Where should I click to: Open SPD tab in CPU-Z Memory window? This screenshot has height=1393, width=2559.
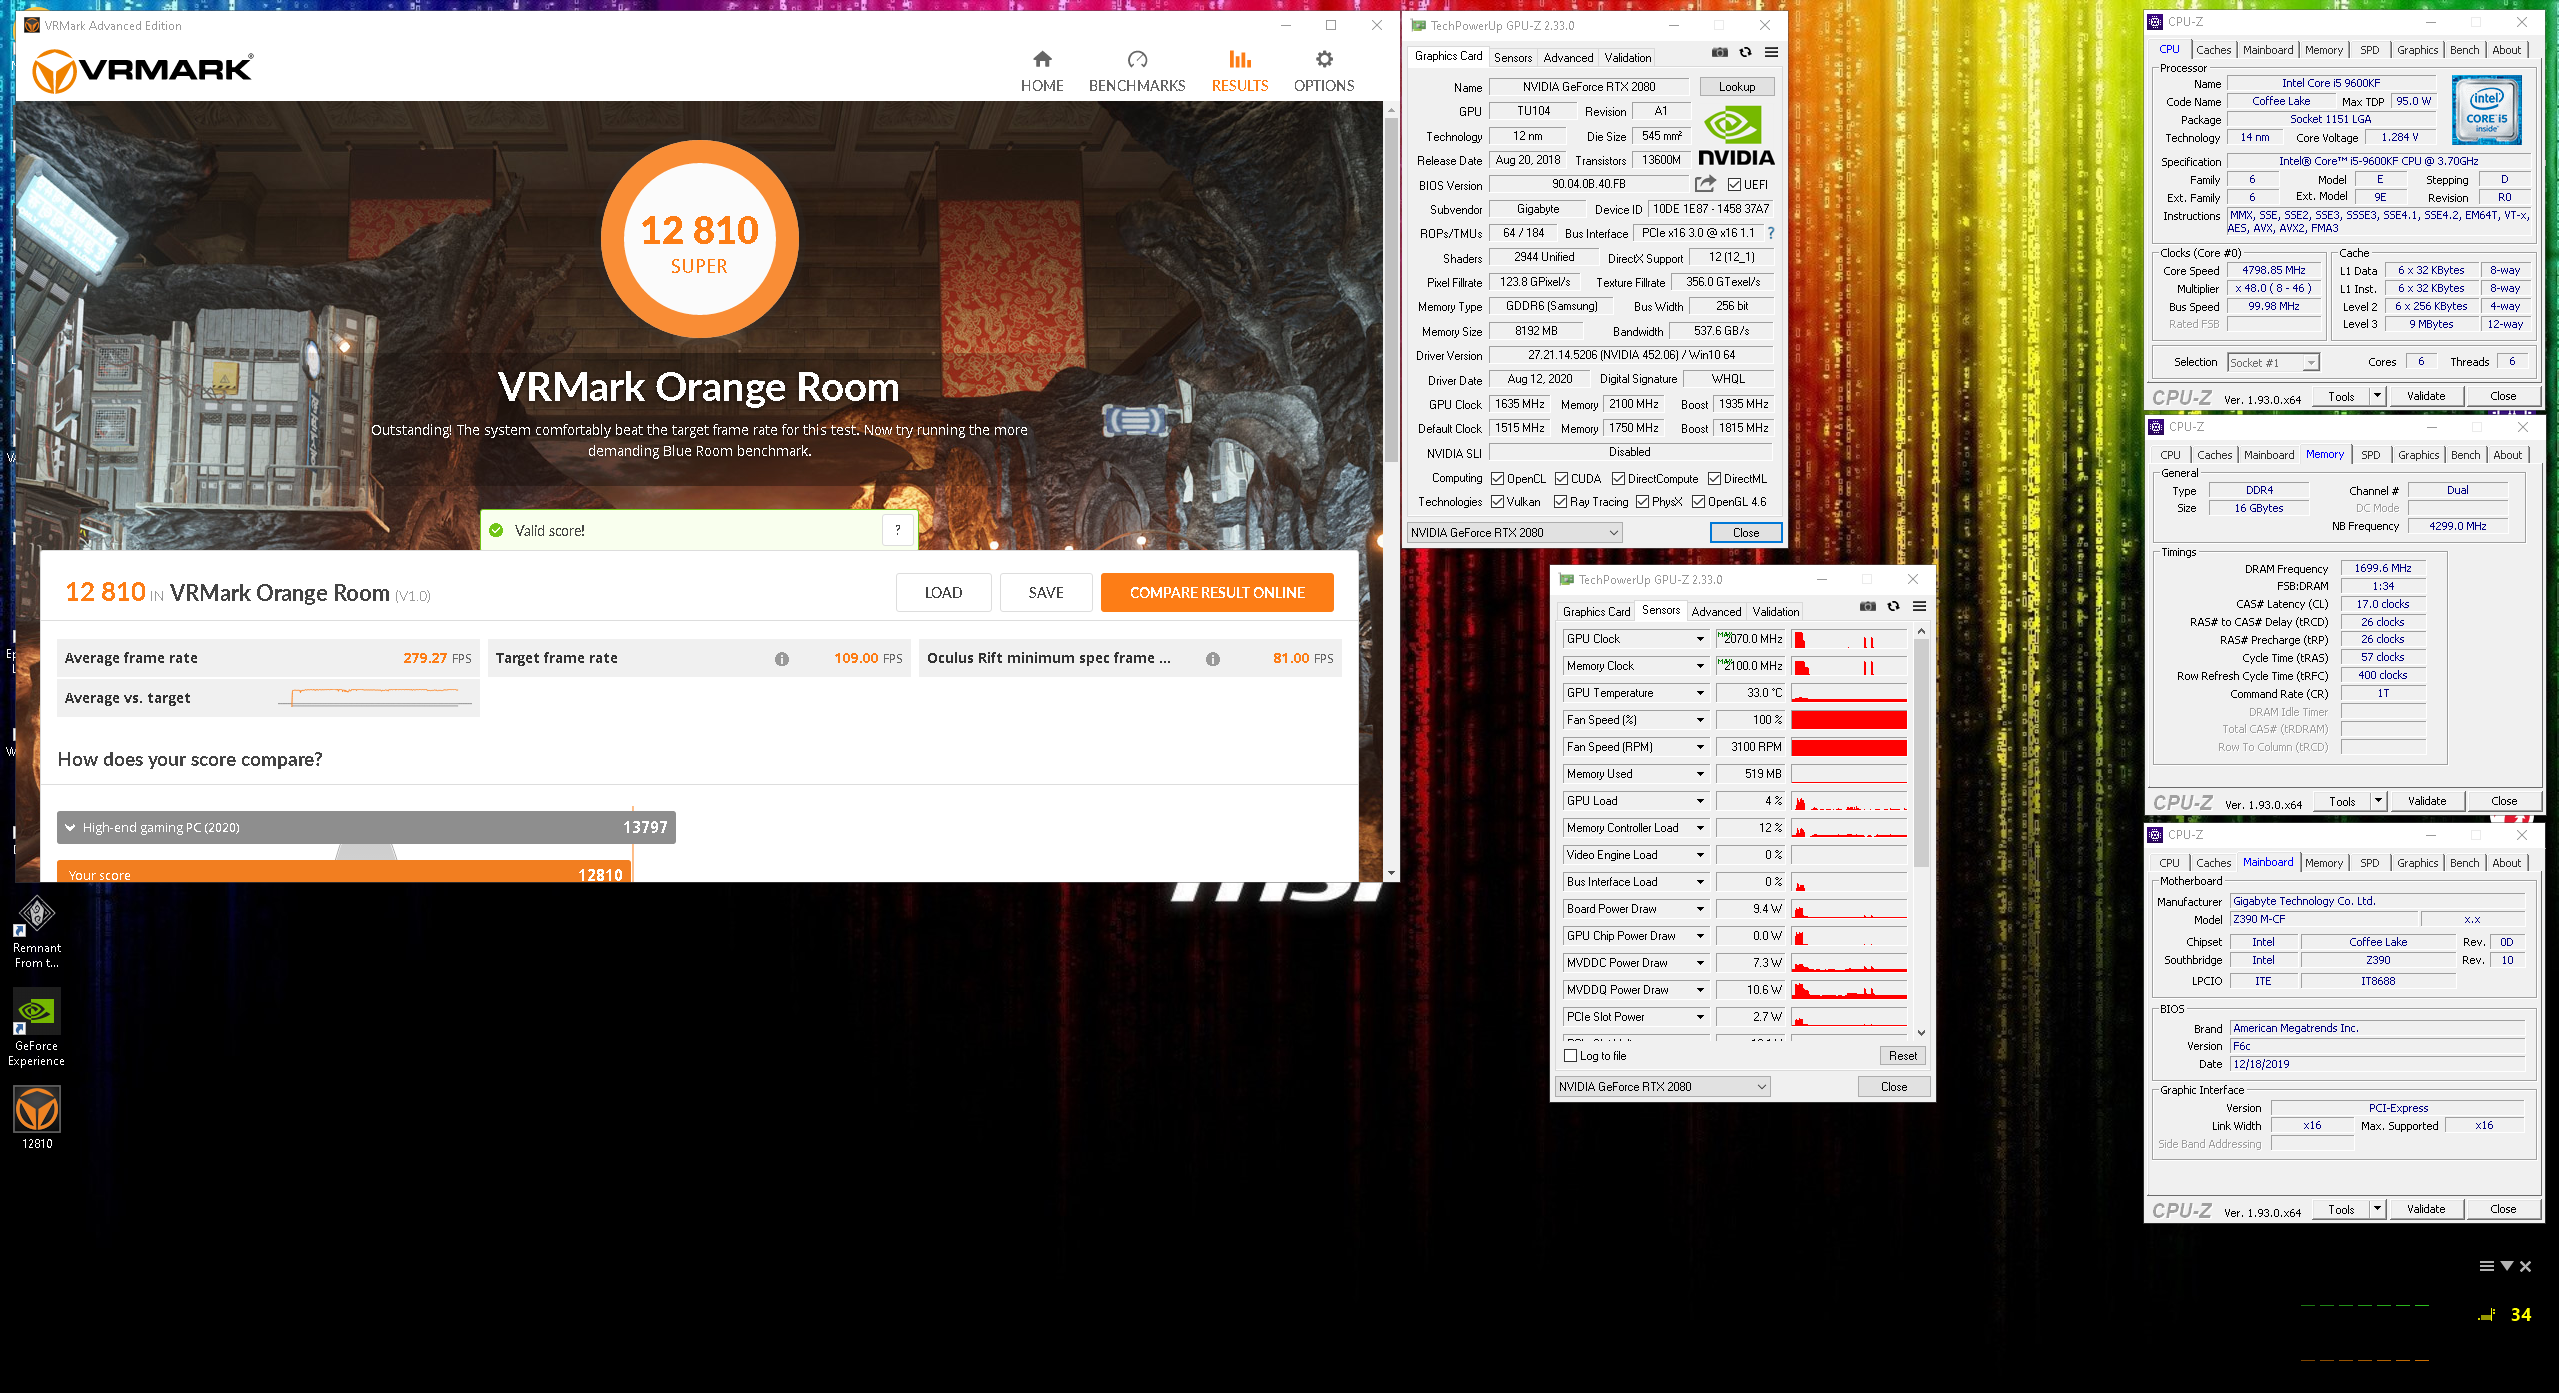[x=2370, y=455]
